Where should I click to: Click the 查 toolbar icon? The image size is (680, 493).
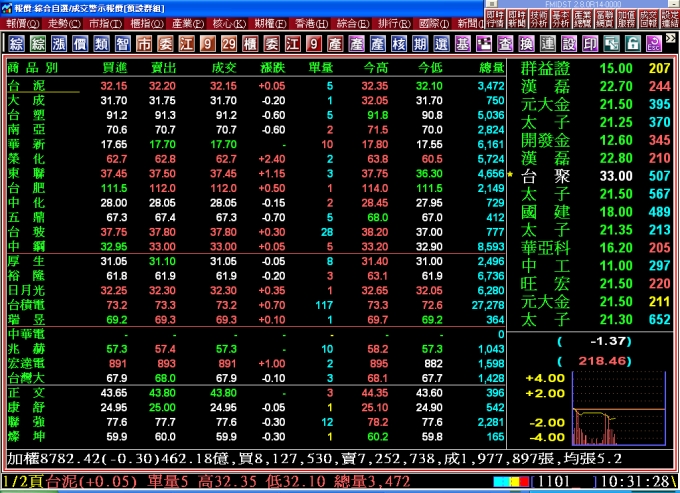[505, 43]
